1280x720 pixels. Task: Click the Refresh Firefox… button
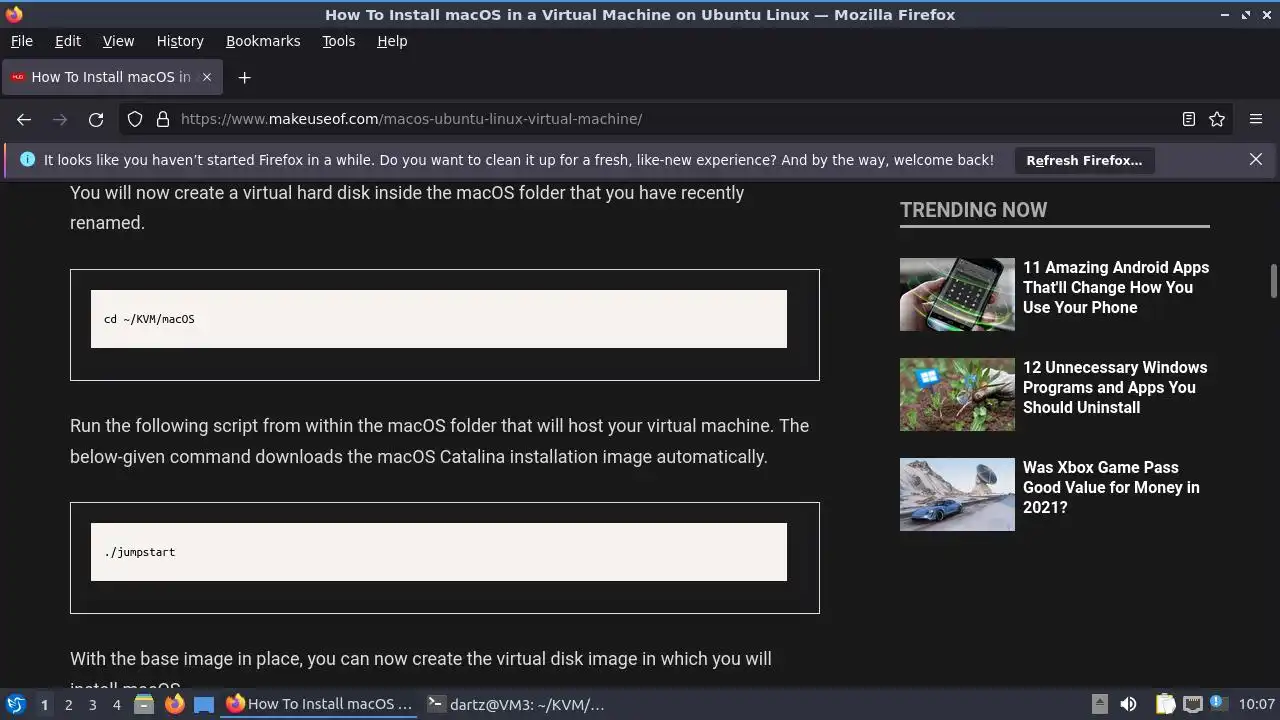click(1084, 160)
